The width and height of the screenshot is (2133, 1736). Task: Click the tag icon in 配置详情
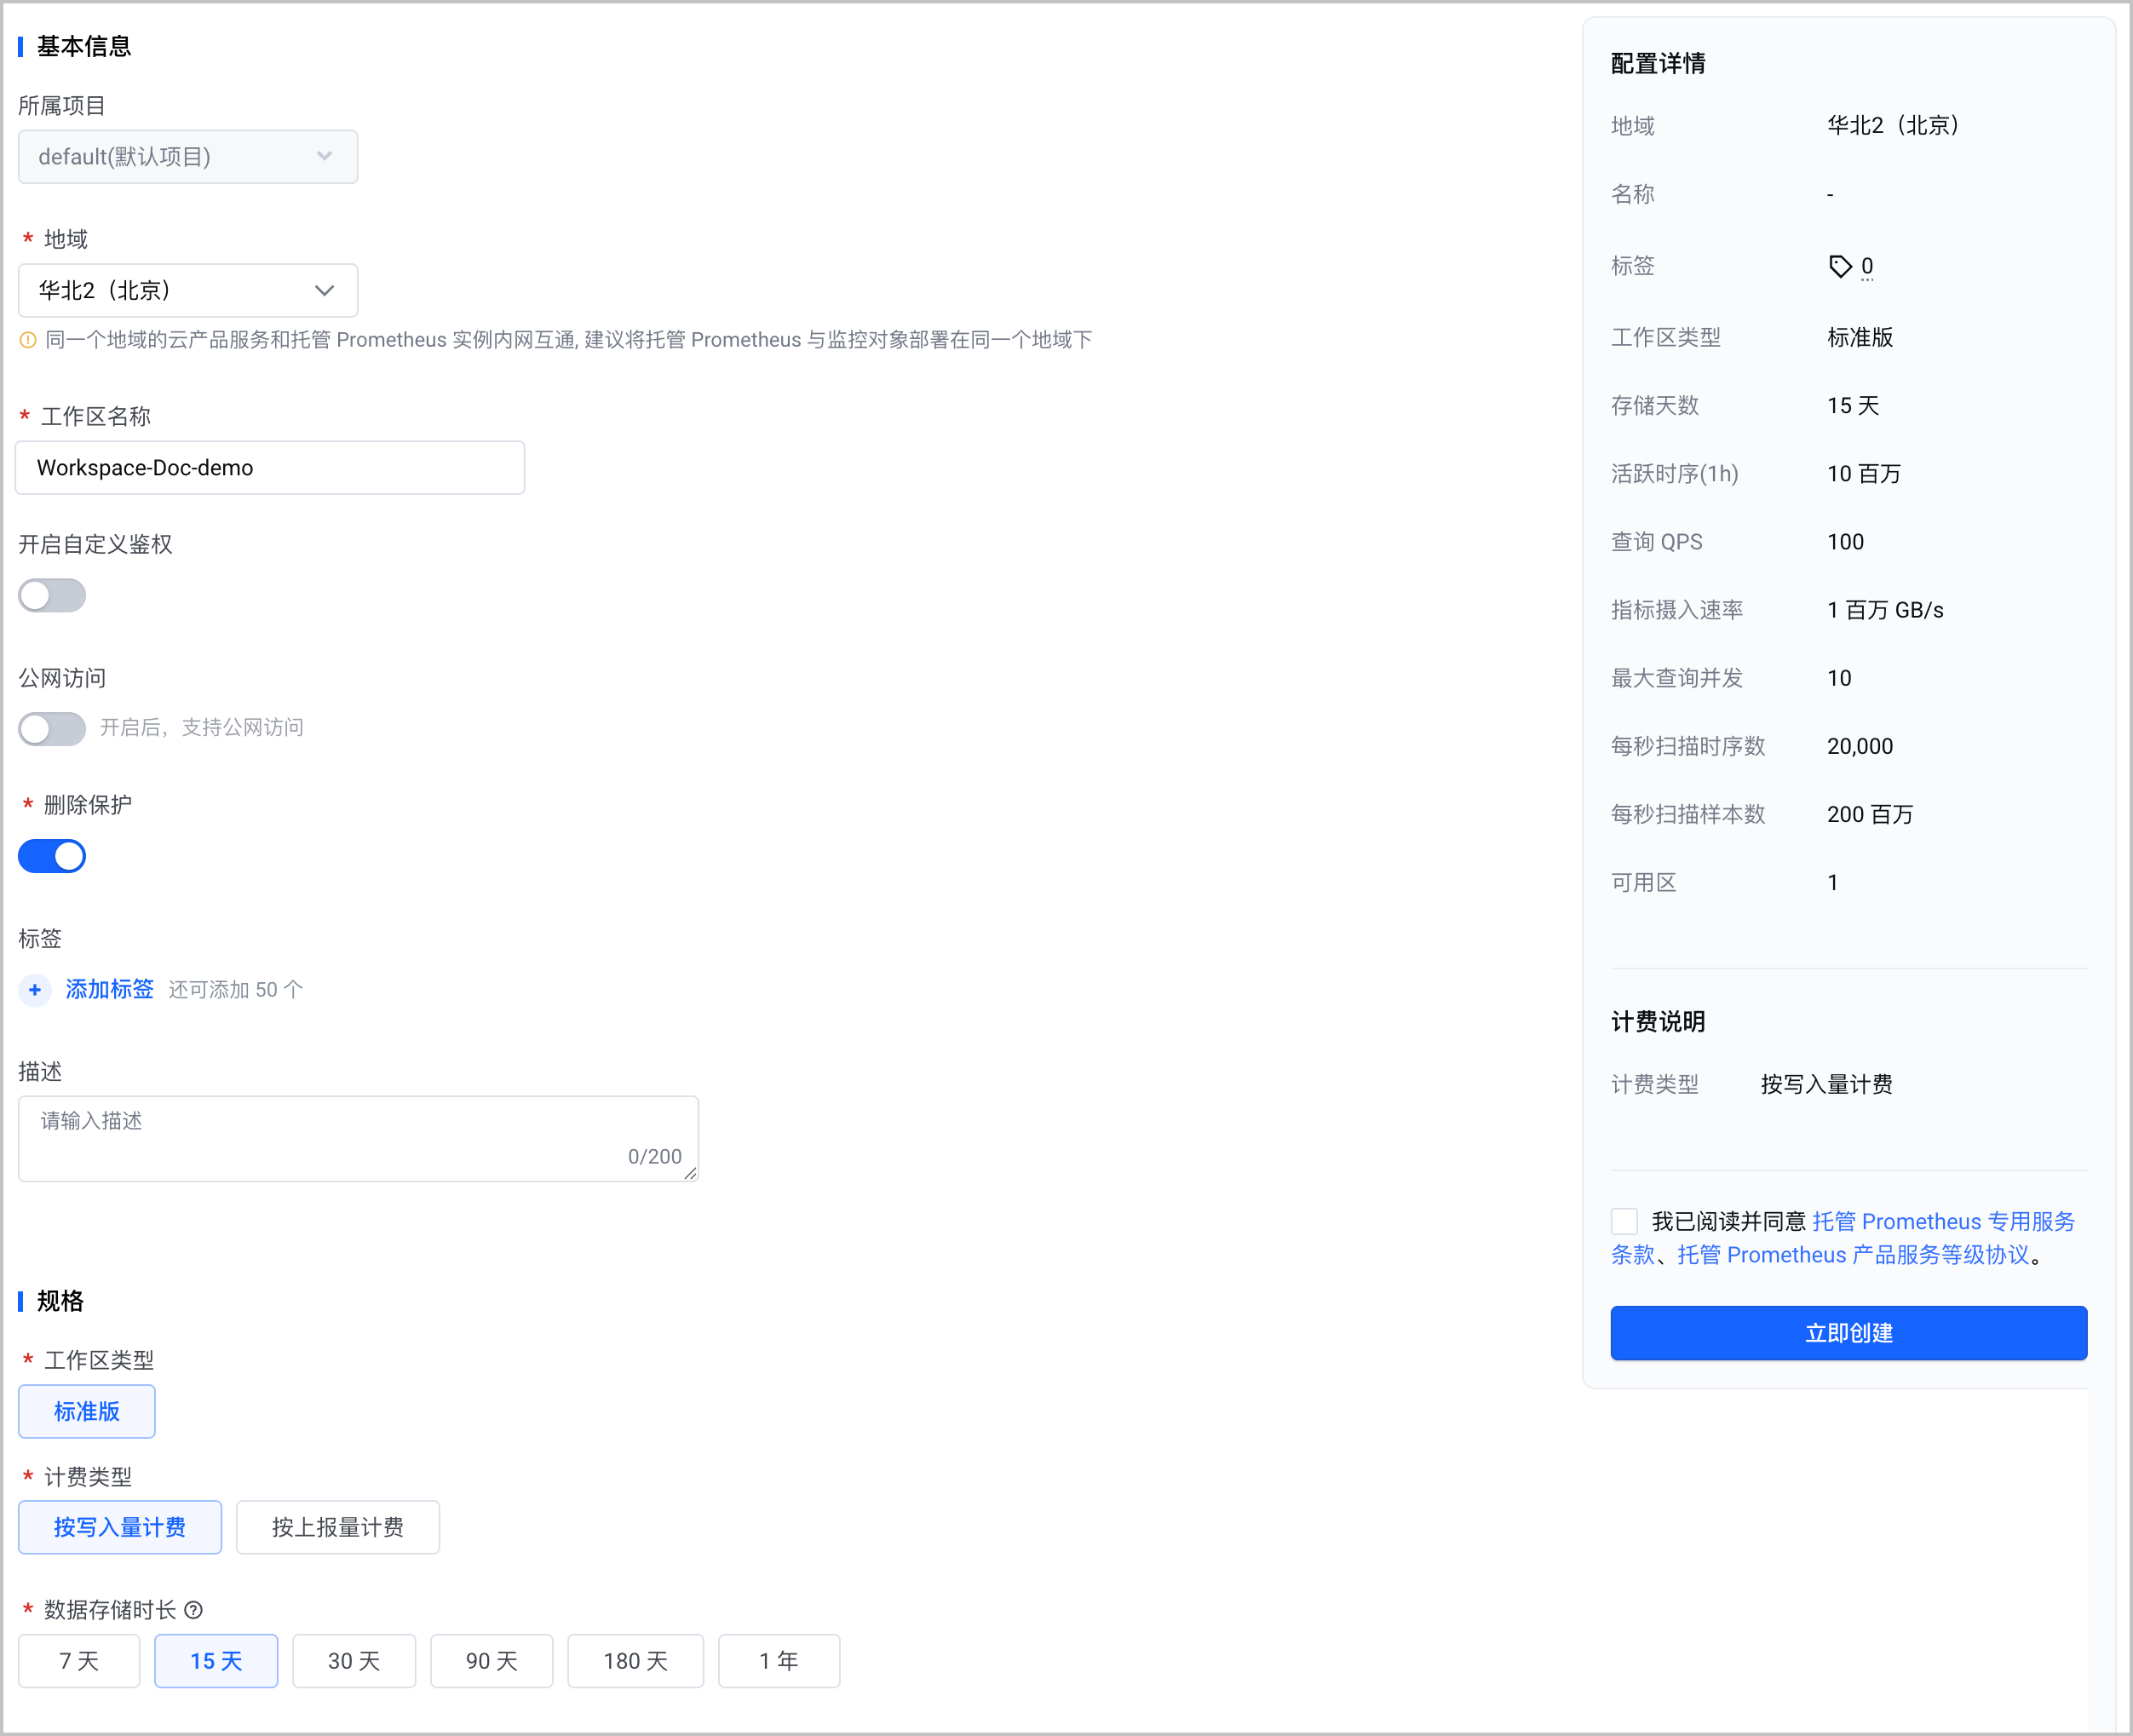point(1840,266)
